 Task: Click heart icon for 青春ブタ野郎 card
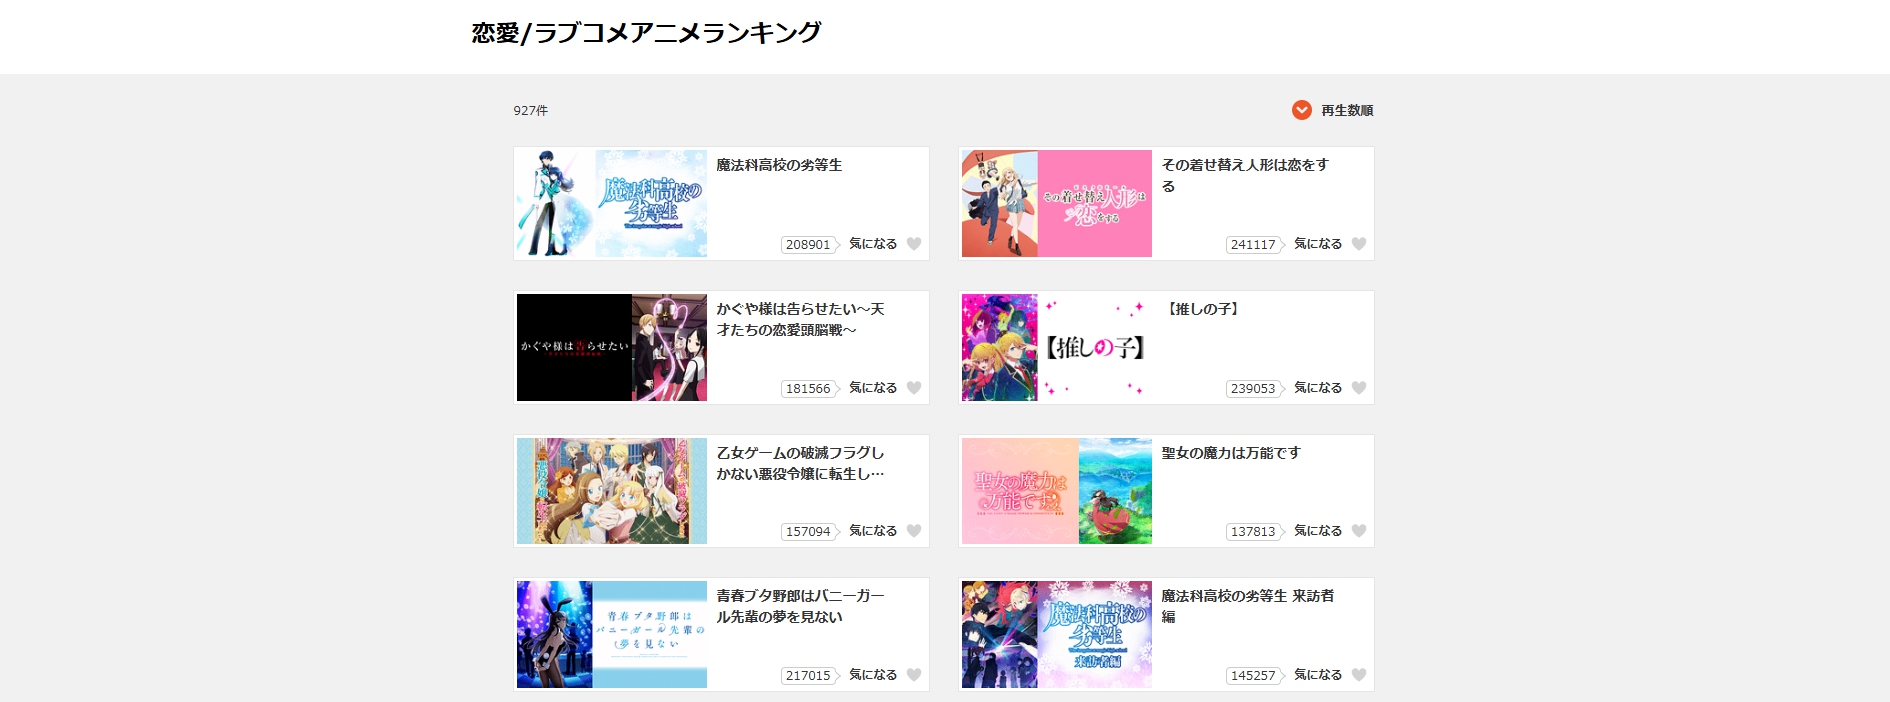(914, 675)
